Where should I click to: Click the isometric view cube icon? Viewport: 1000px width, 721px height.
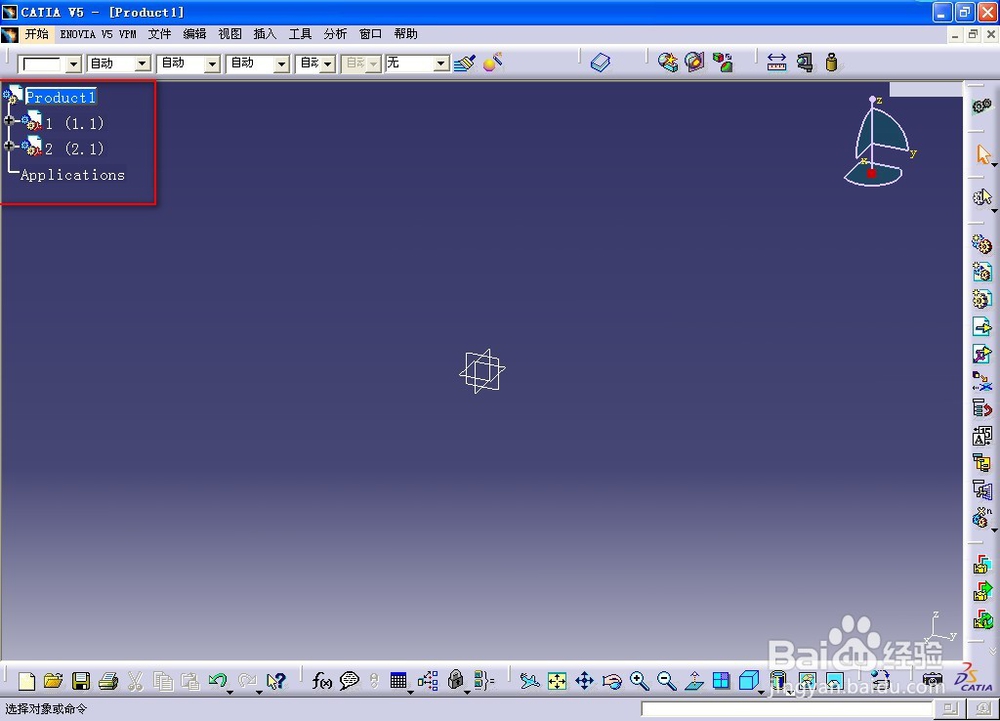[748, 681]
